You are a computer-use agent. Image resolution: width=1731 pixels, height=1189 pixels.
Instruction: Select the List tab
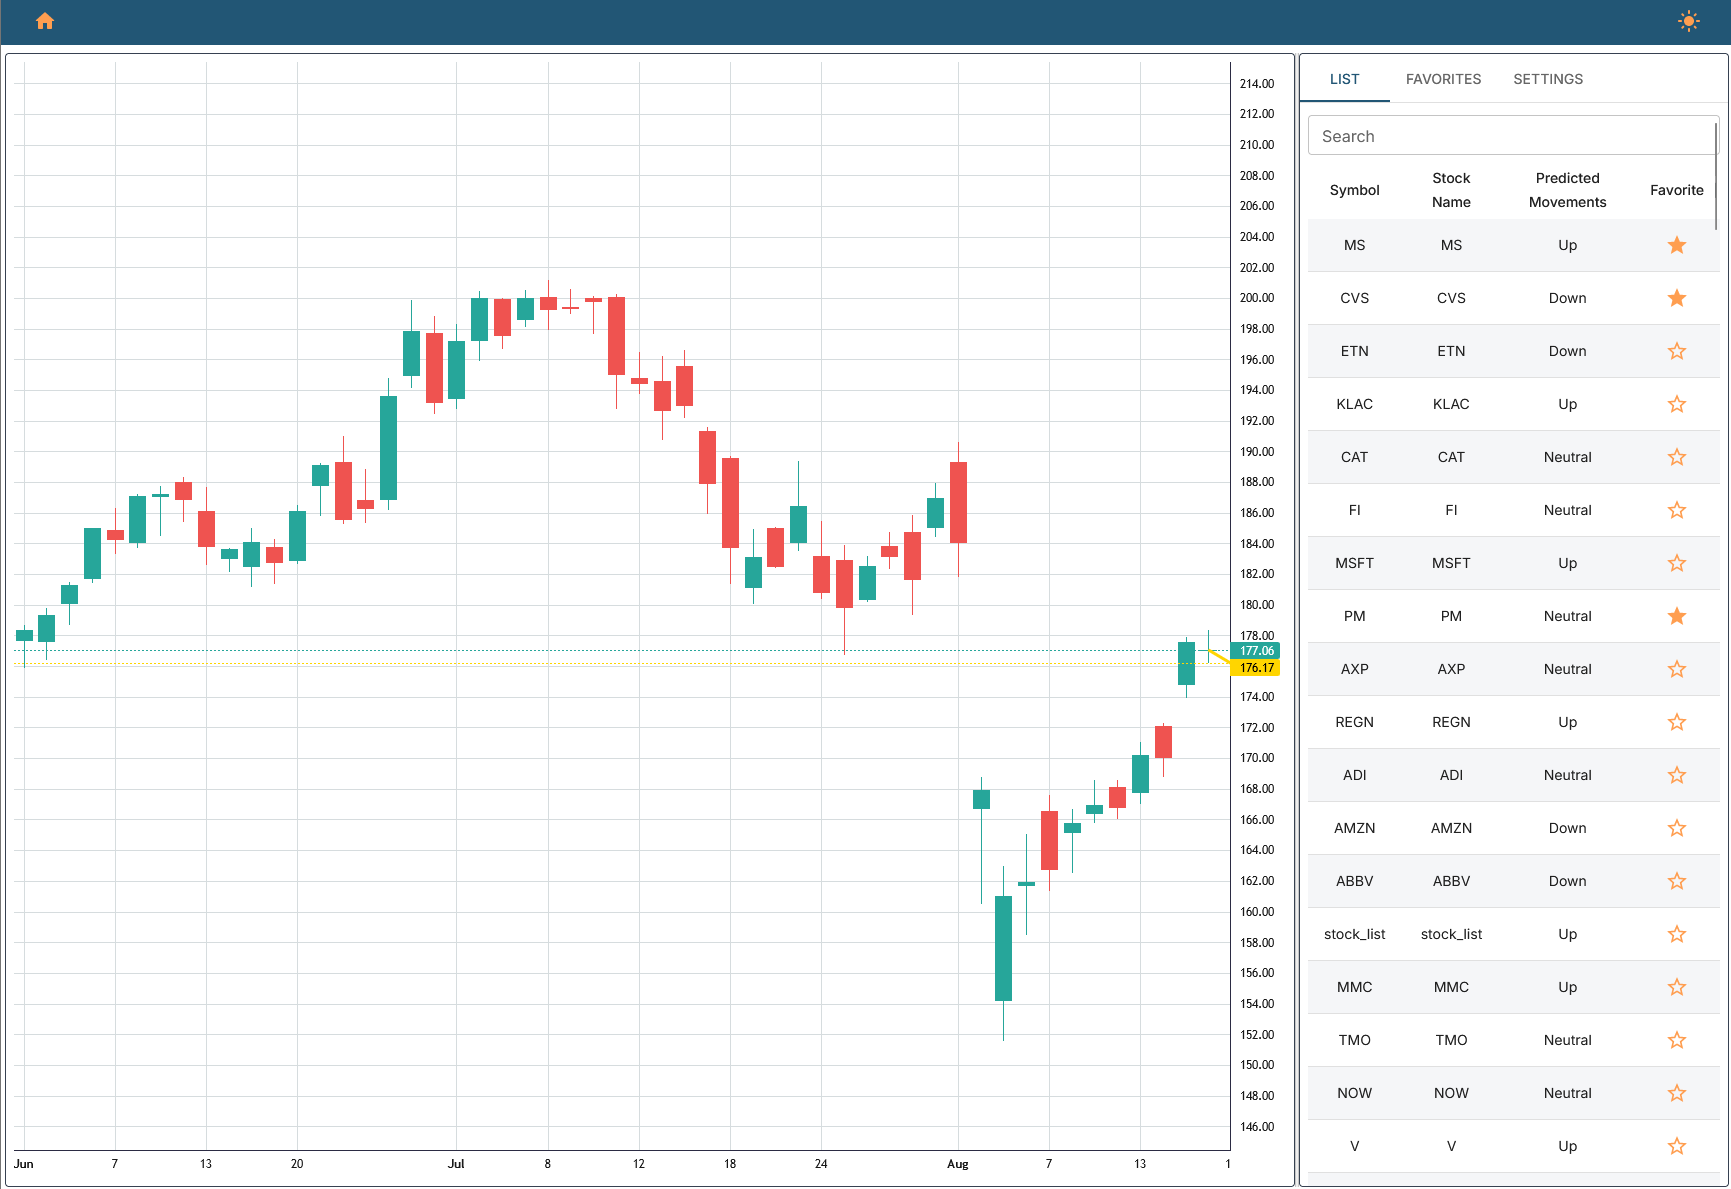coord(1344,79)
